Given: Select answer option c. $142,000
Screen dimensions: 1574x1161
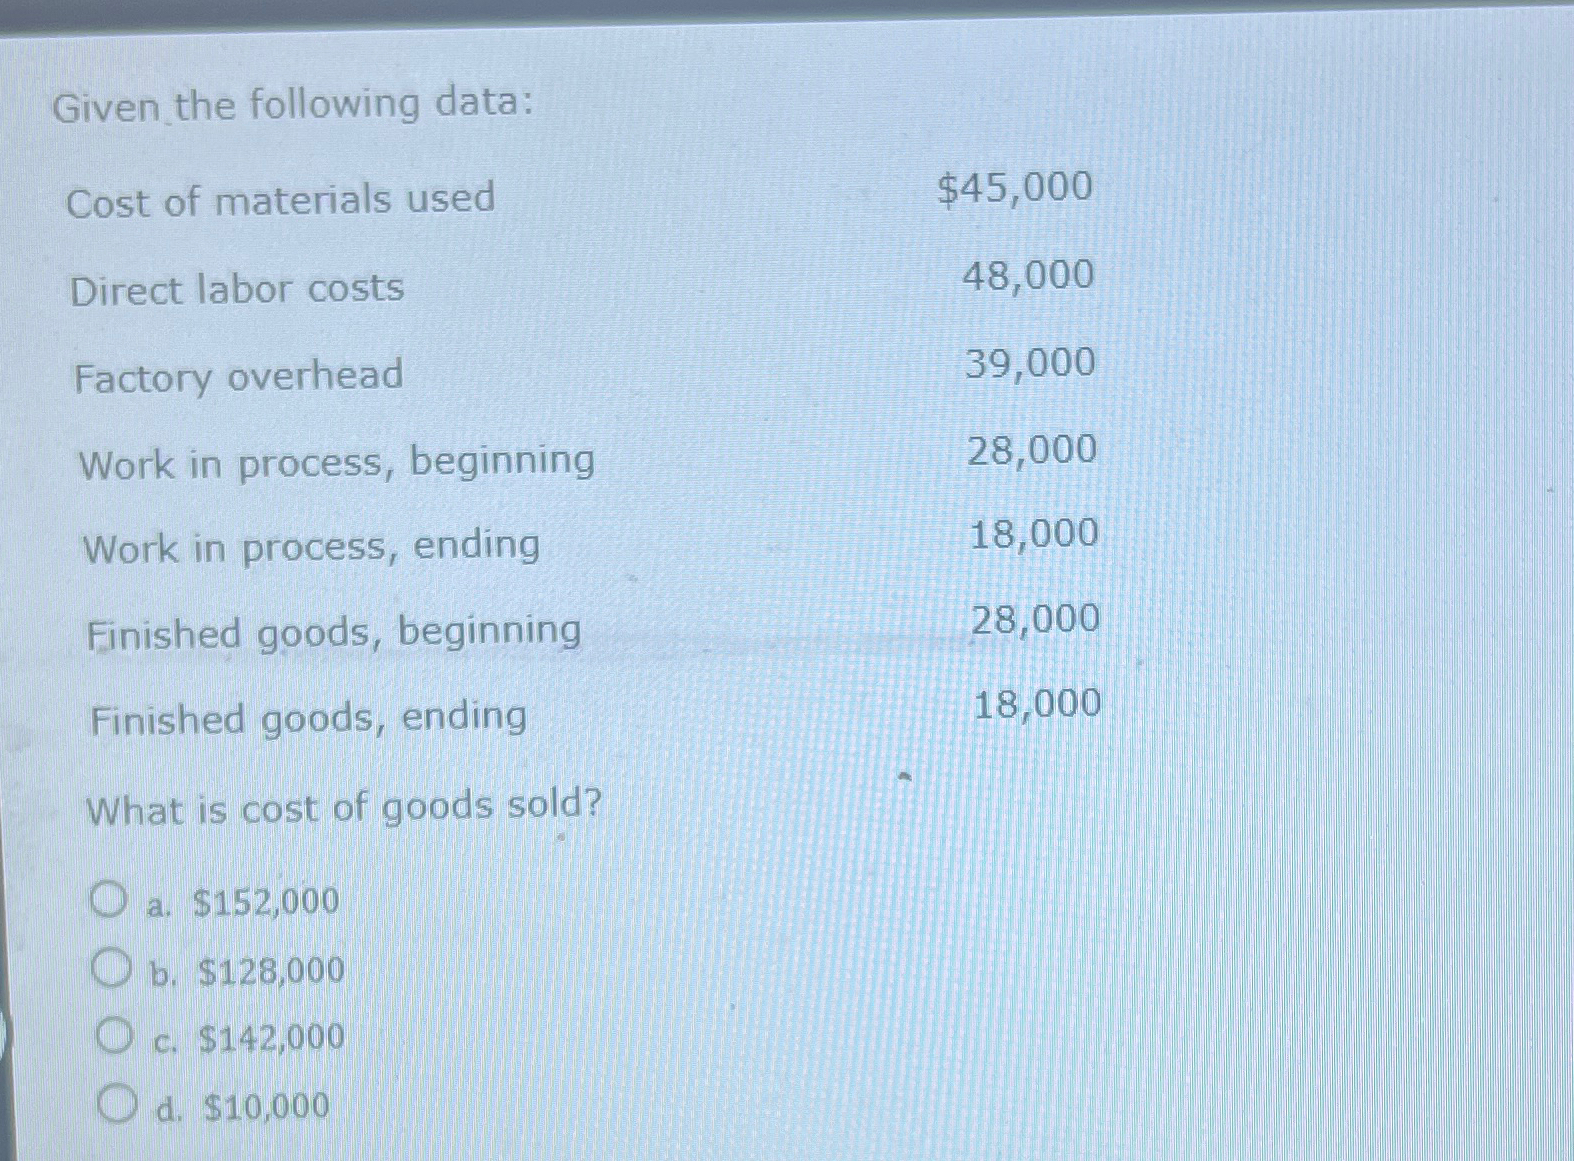Looking at the screenshot, I should coord(250,1038).
